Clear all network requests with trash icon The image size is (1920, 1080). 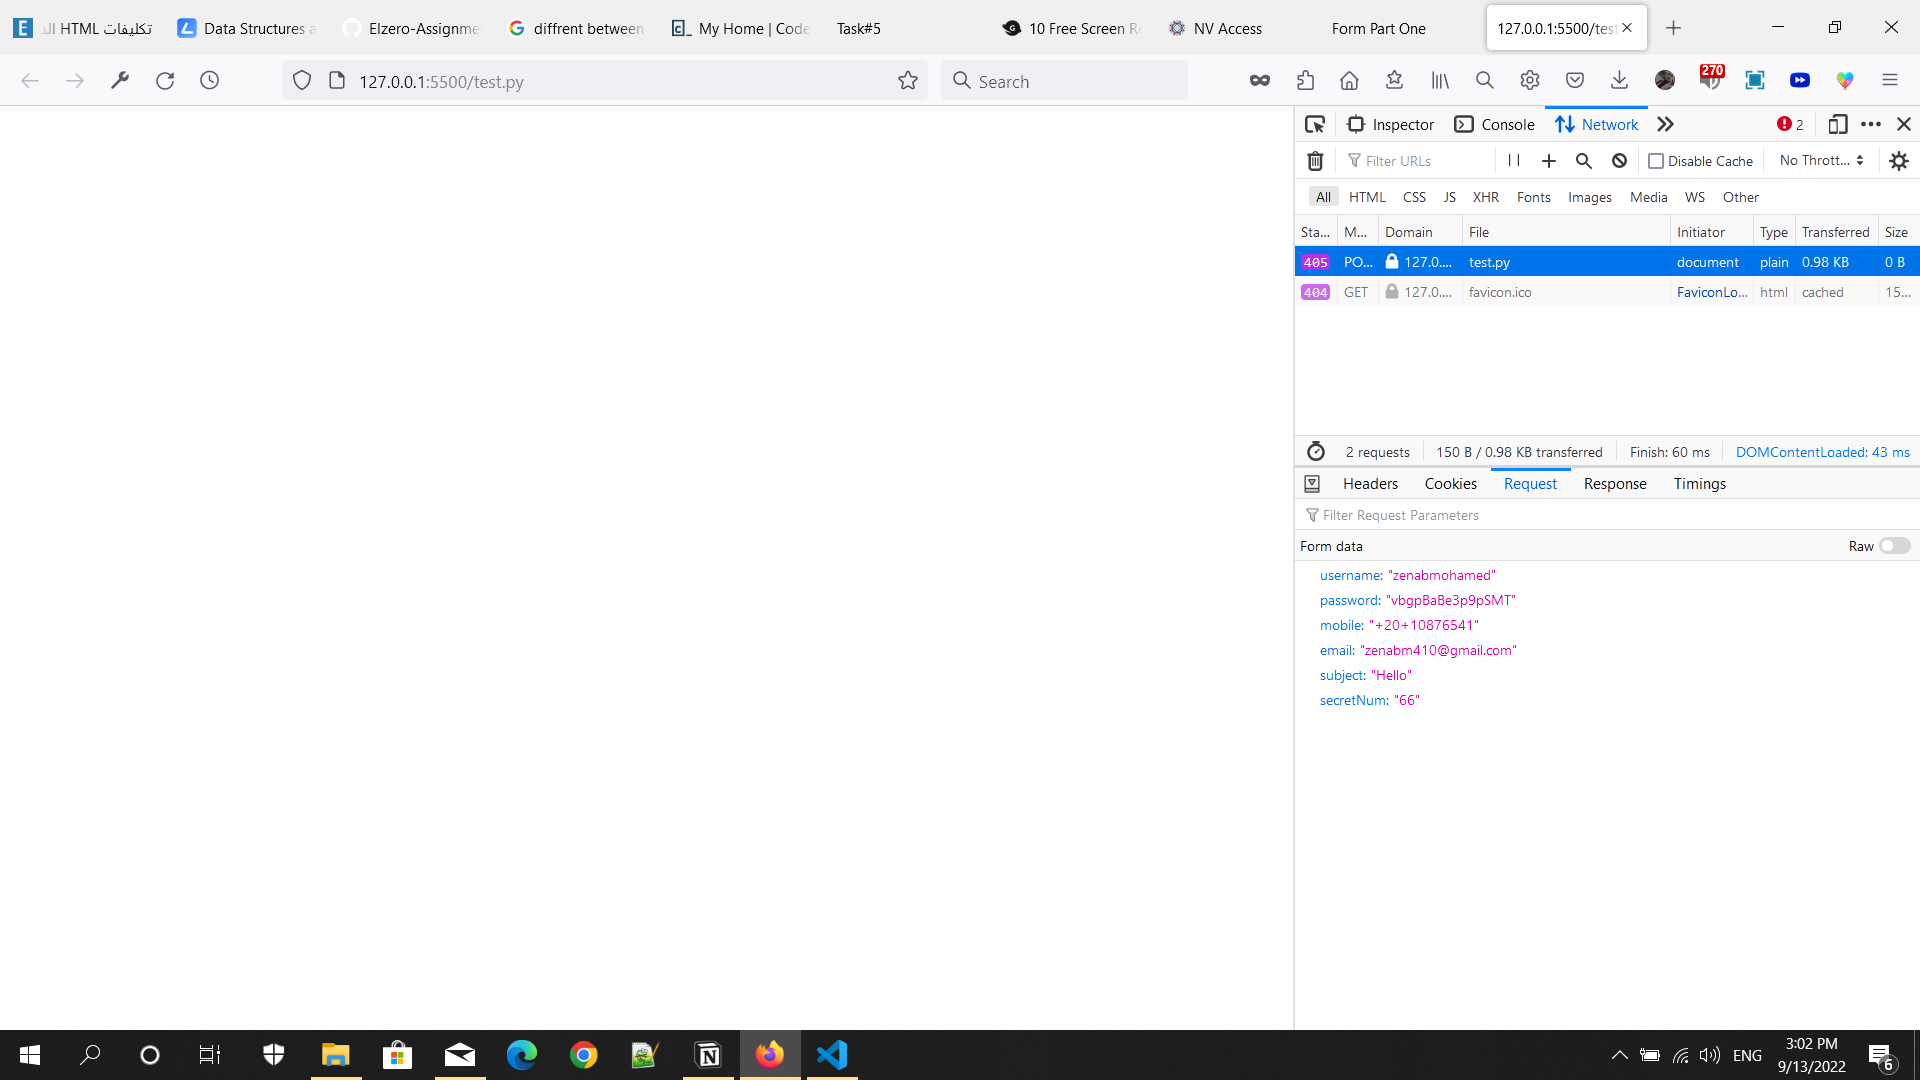pos(1315,160)
